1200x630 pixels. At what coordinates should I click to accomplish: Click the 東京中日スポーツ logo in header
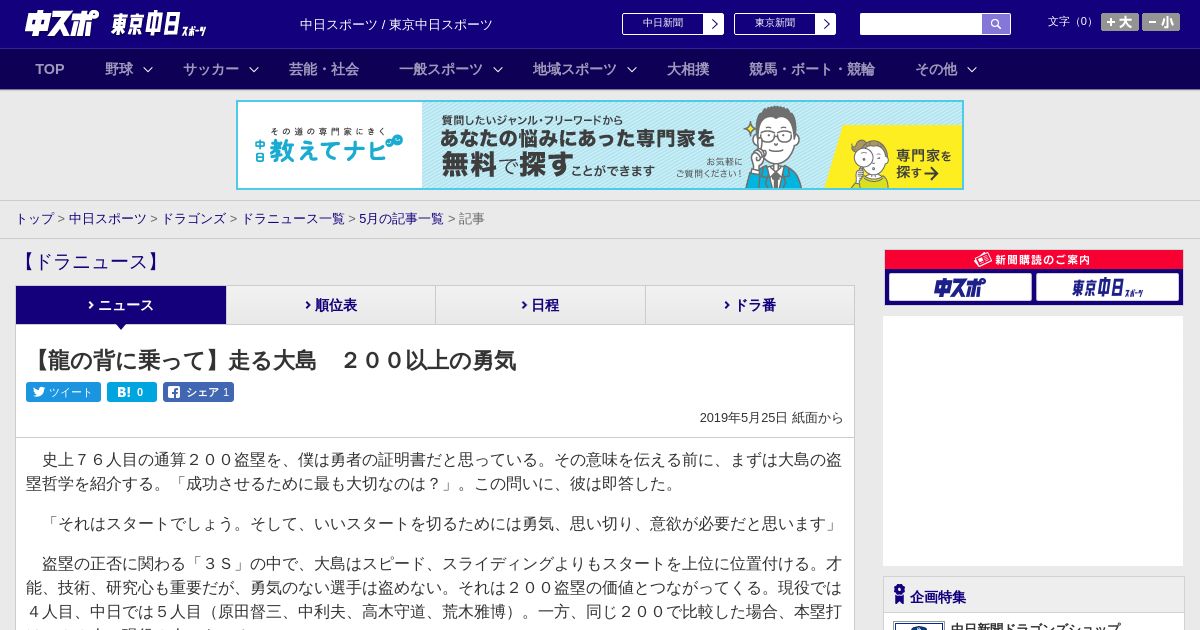(x=159, y=24)
